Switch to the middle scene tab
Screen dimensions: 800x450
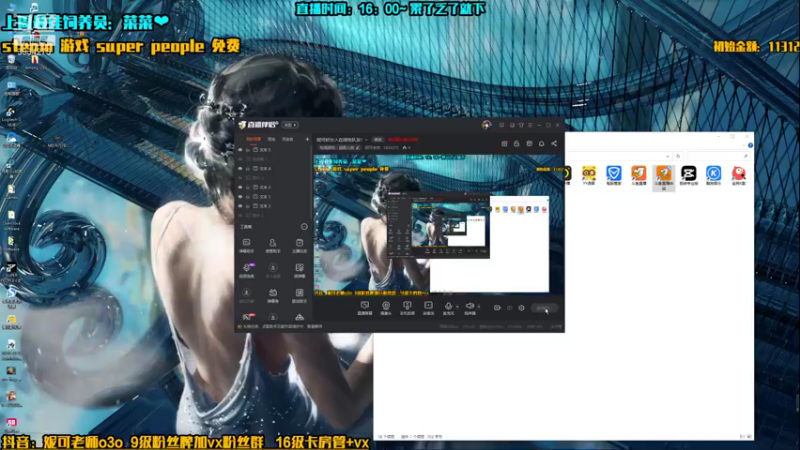(271, 139)
